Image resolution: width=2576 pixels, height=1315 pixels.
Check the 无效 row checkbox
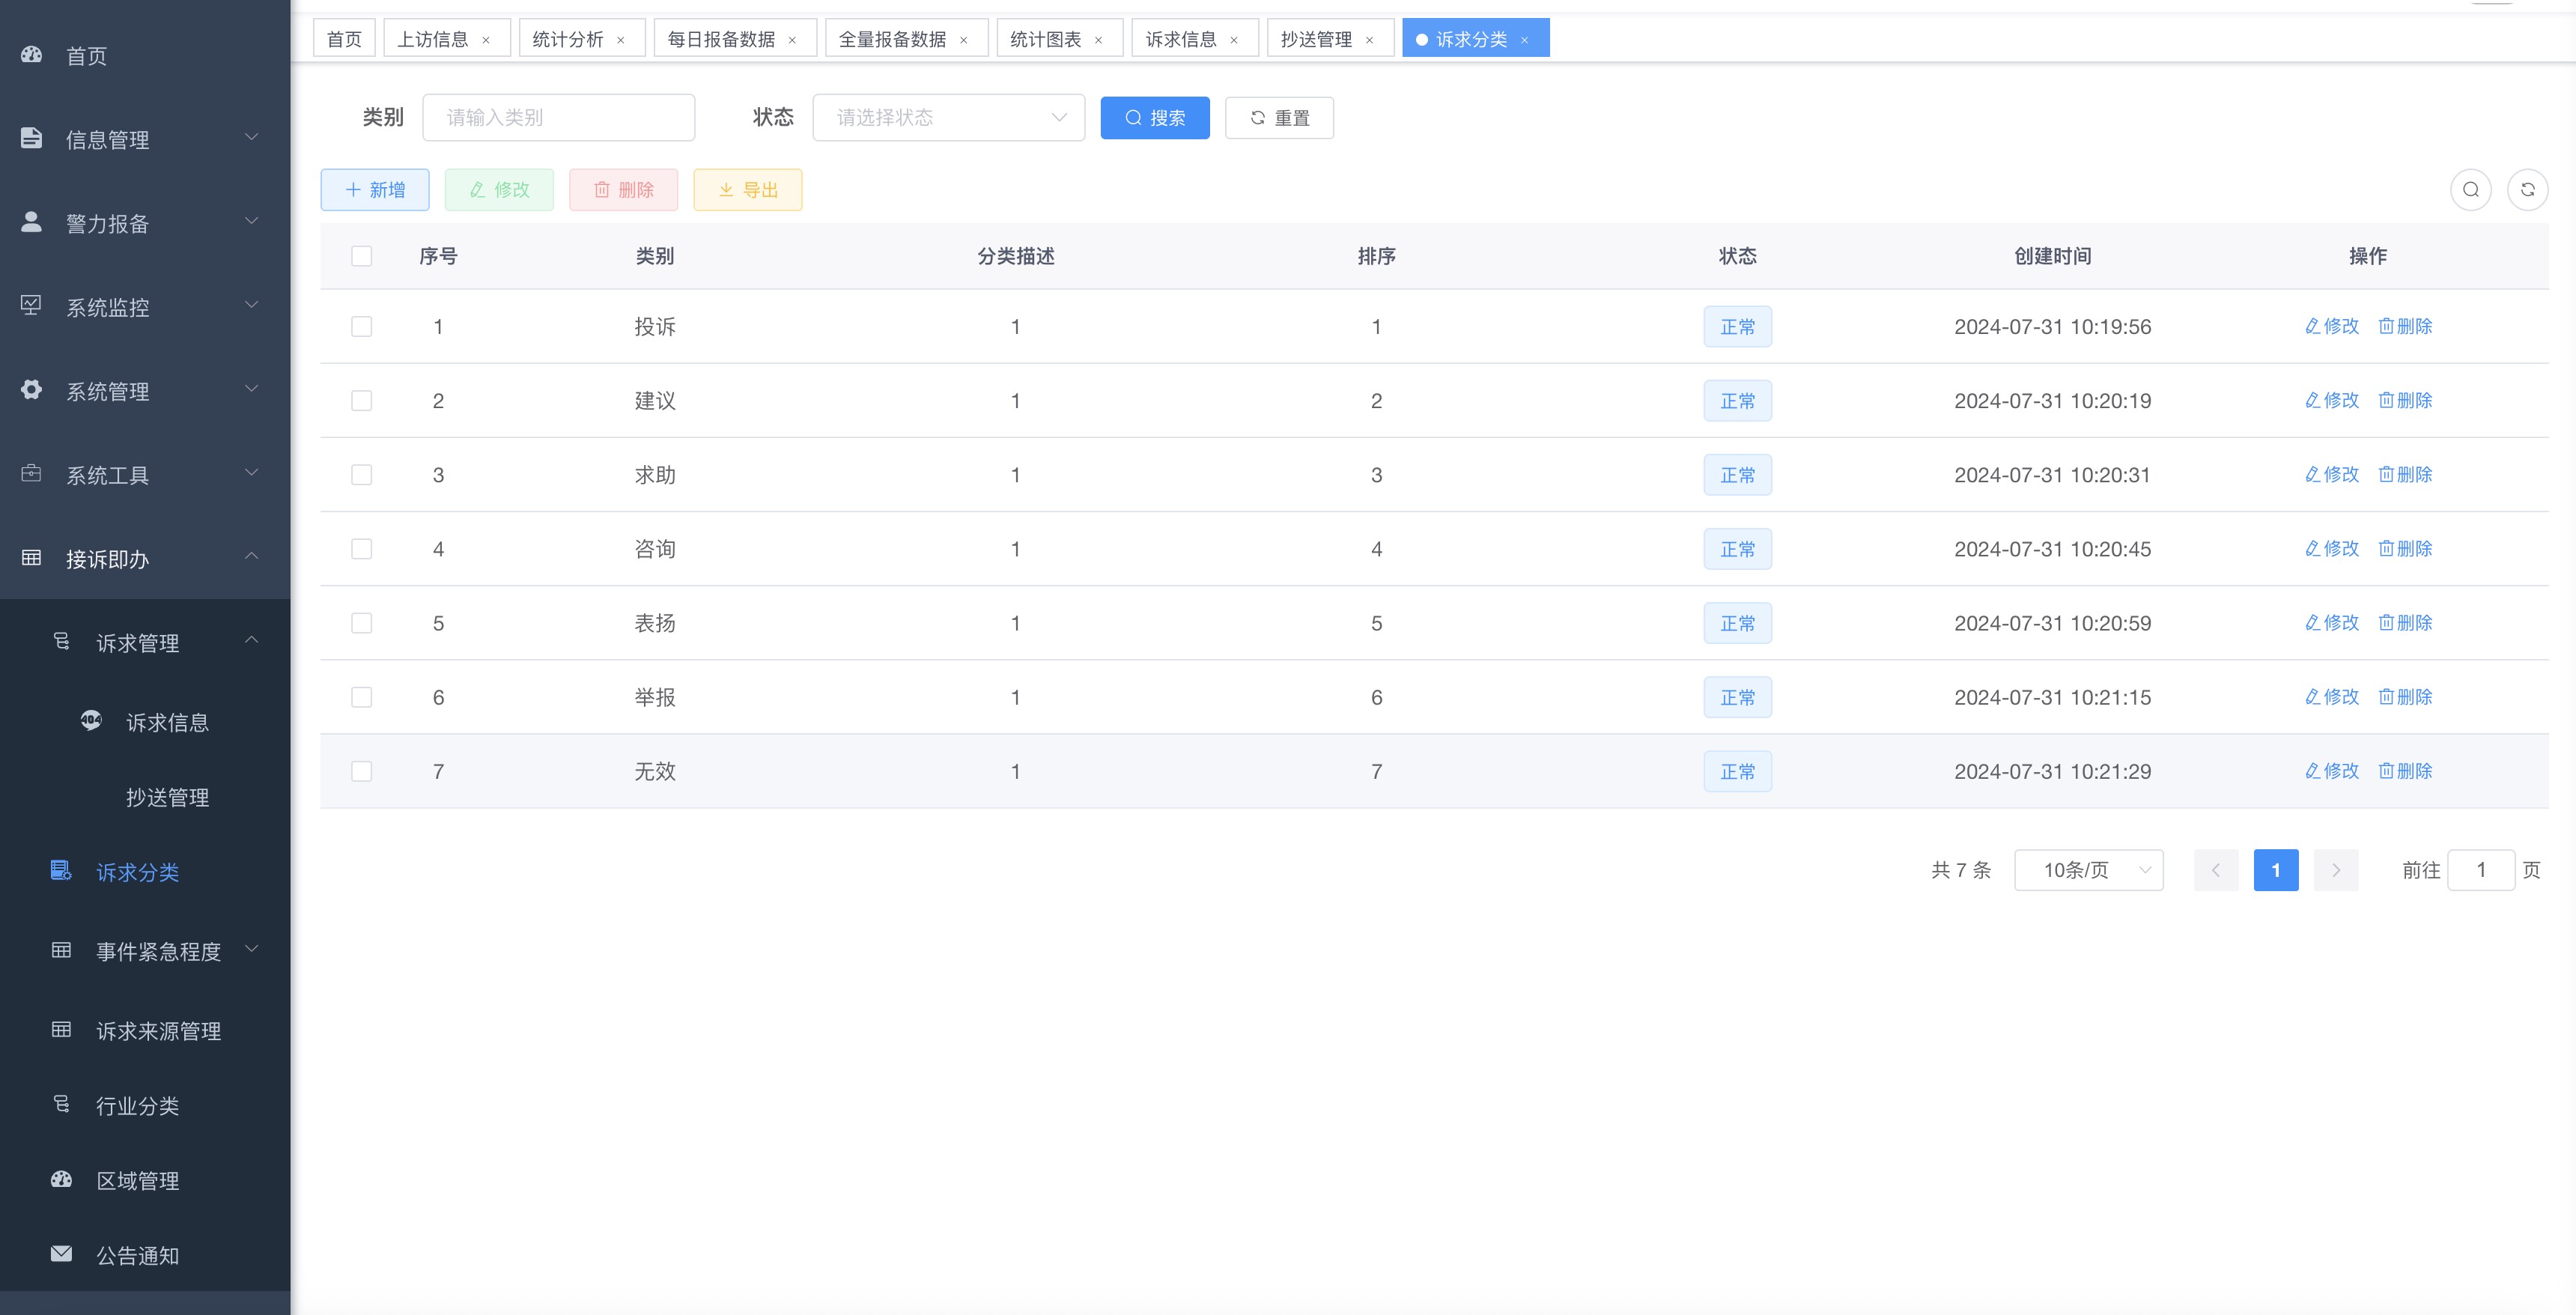coord(362,771)
